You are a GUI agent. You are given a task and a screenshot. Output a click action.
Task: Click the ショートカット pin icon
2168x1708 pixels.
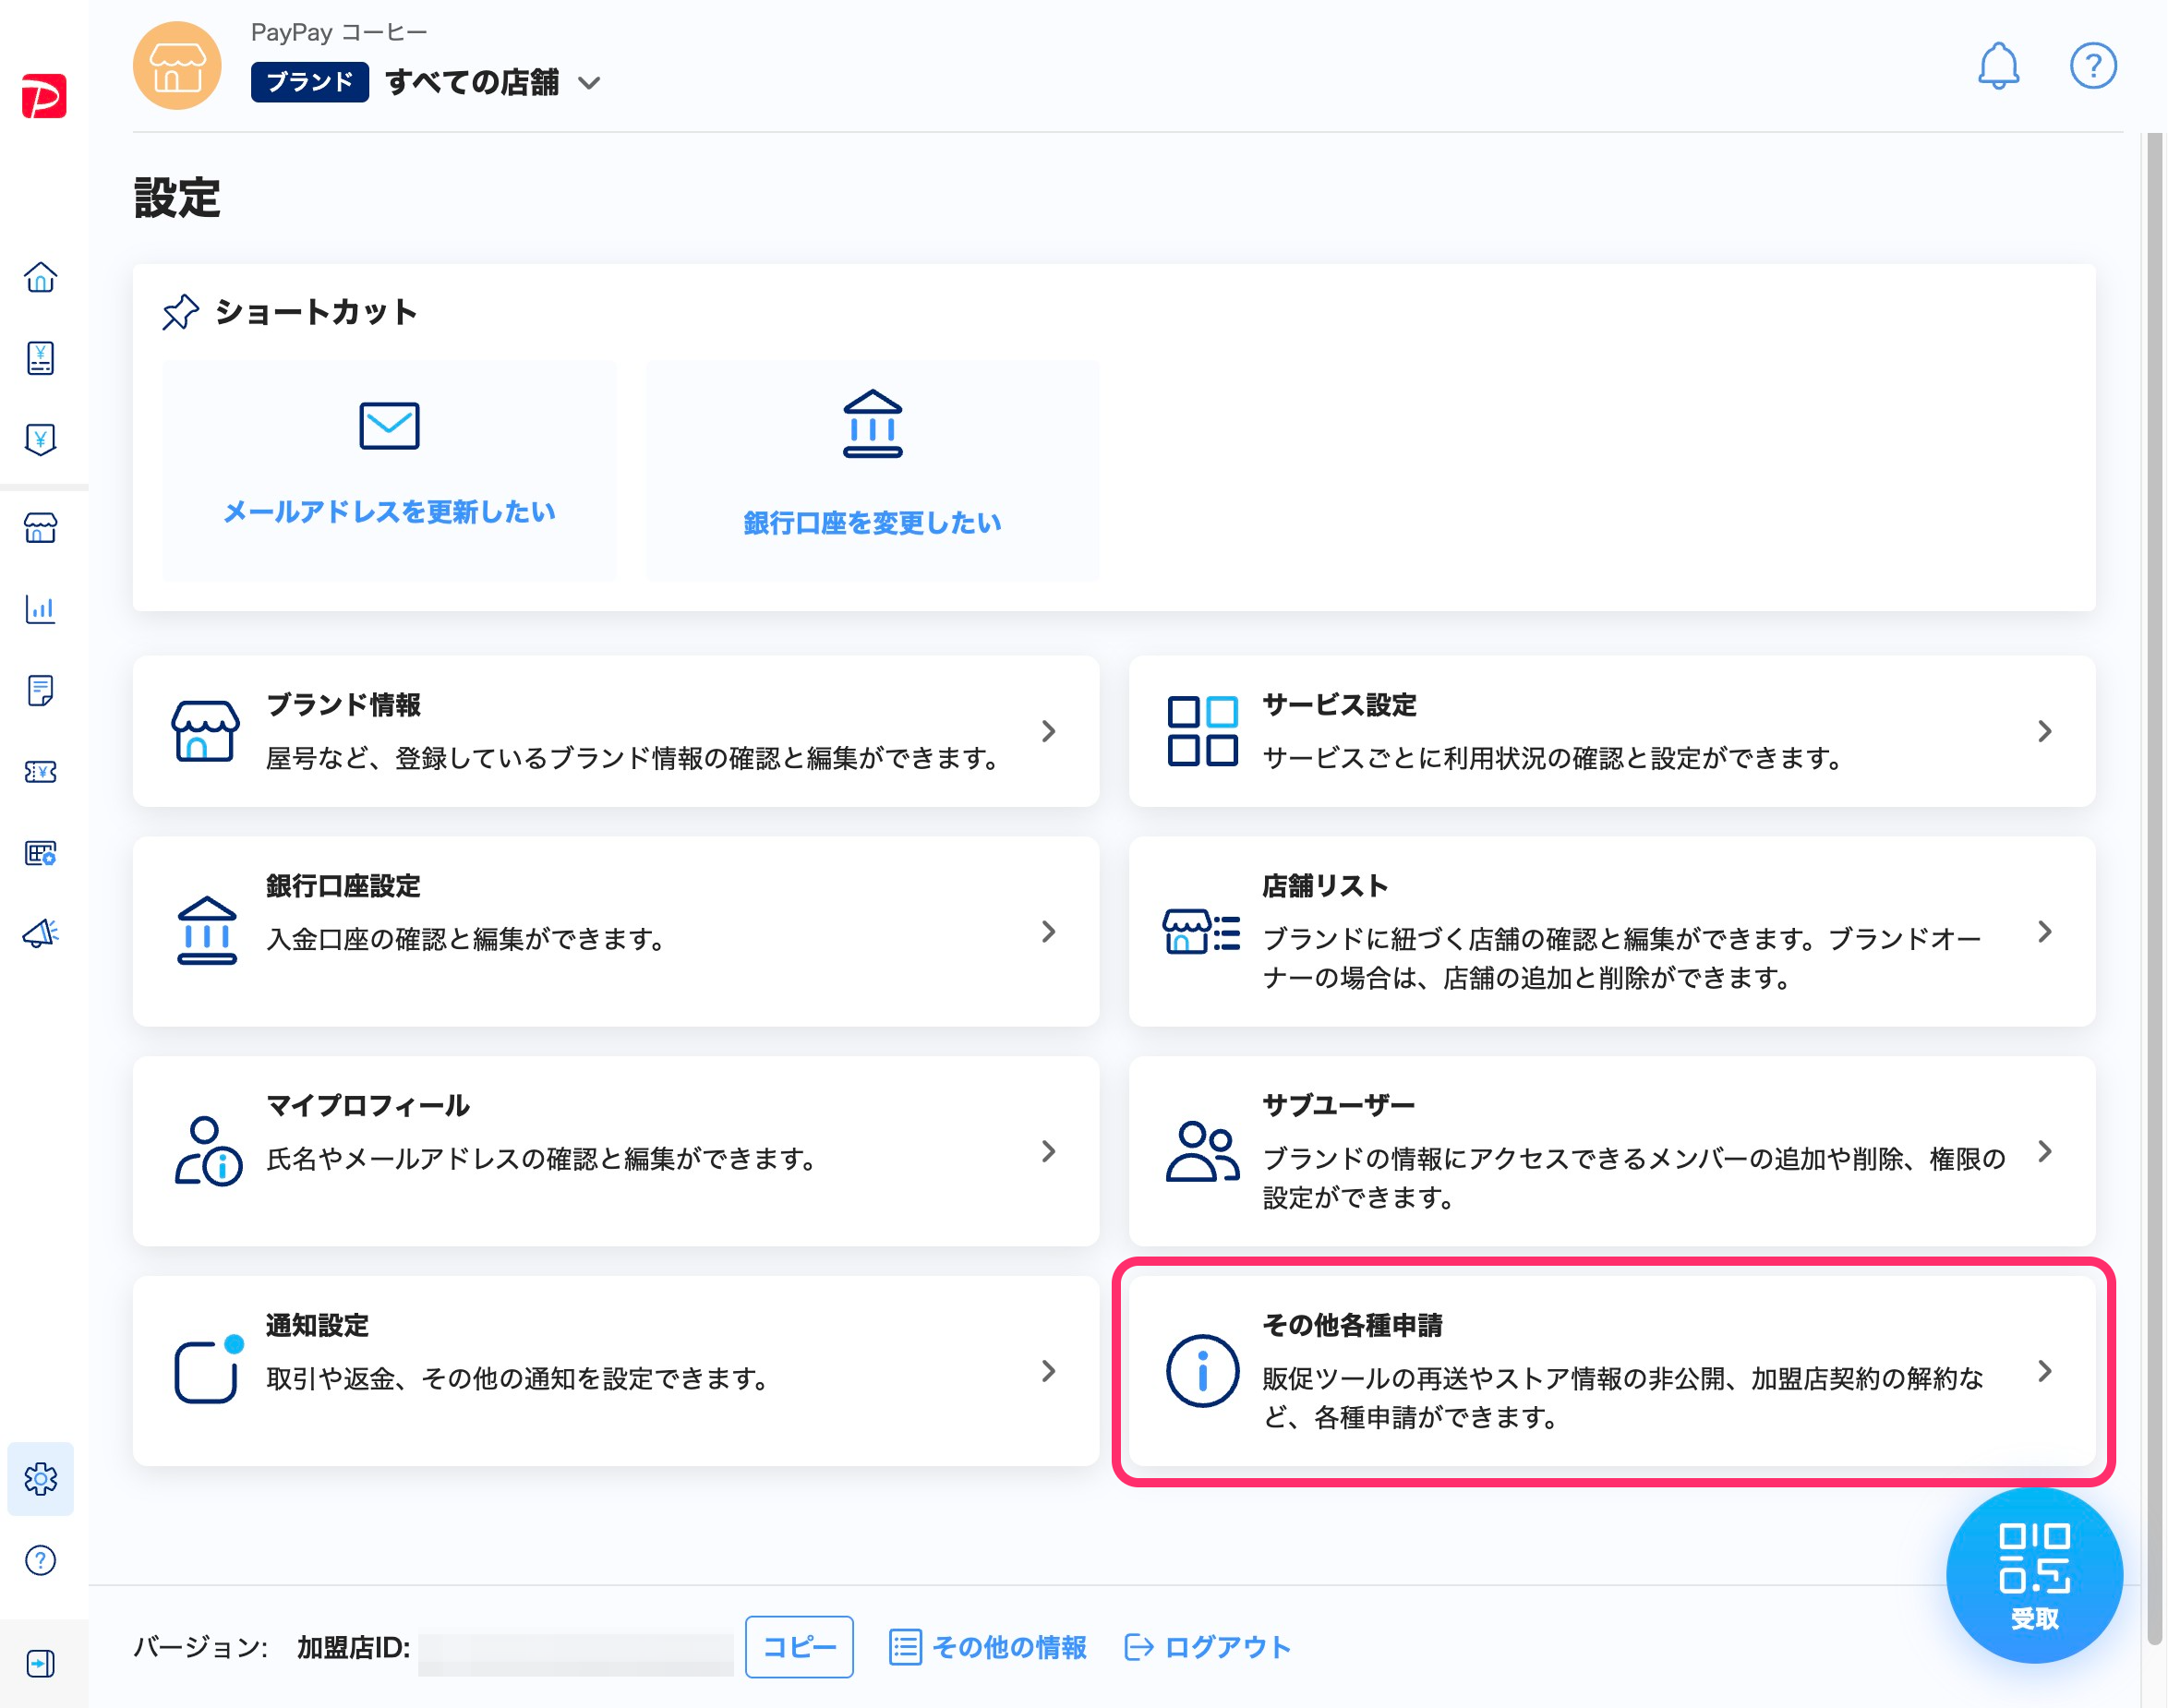(x=181, y=312)
